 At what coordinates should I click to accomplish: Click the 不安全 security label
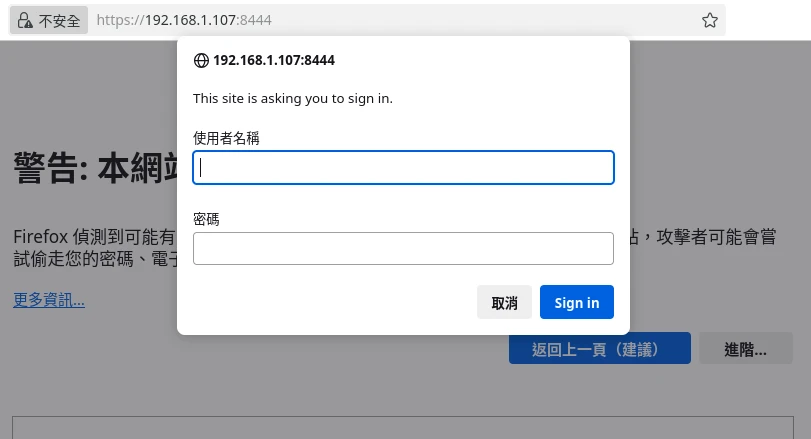click(59, 20)
